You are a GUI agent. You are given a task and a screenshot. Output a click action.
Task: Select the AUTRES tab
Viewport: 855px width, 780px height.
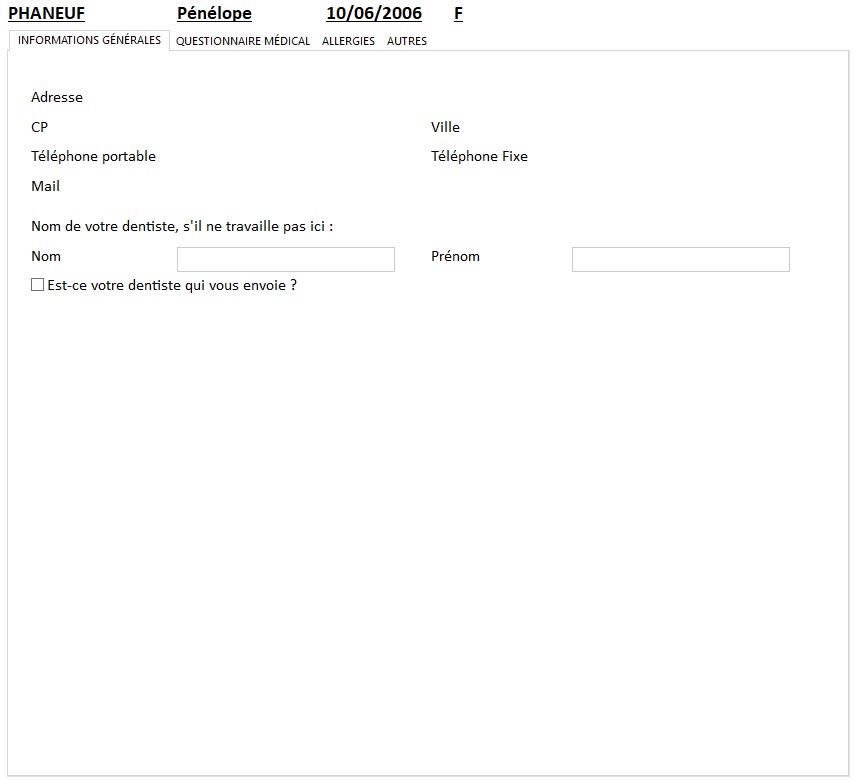[406, 41]
